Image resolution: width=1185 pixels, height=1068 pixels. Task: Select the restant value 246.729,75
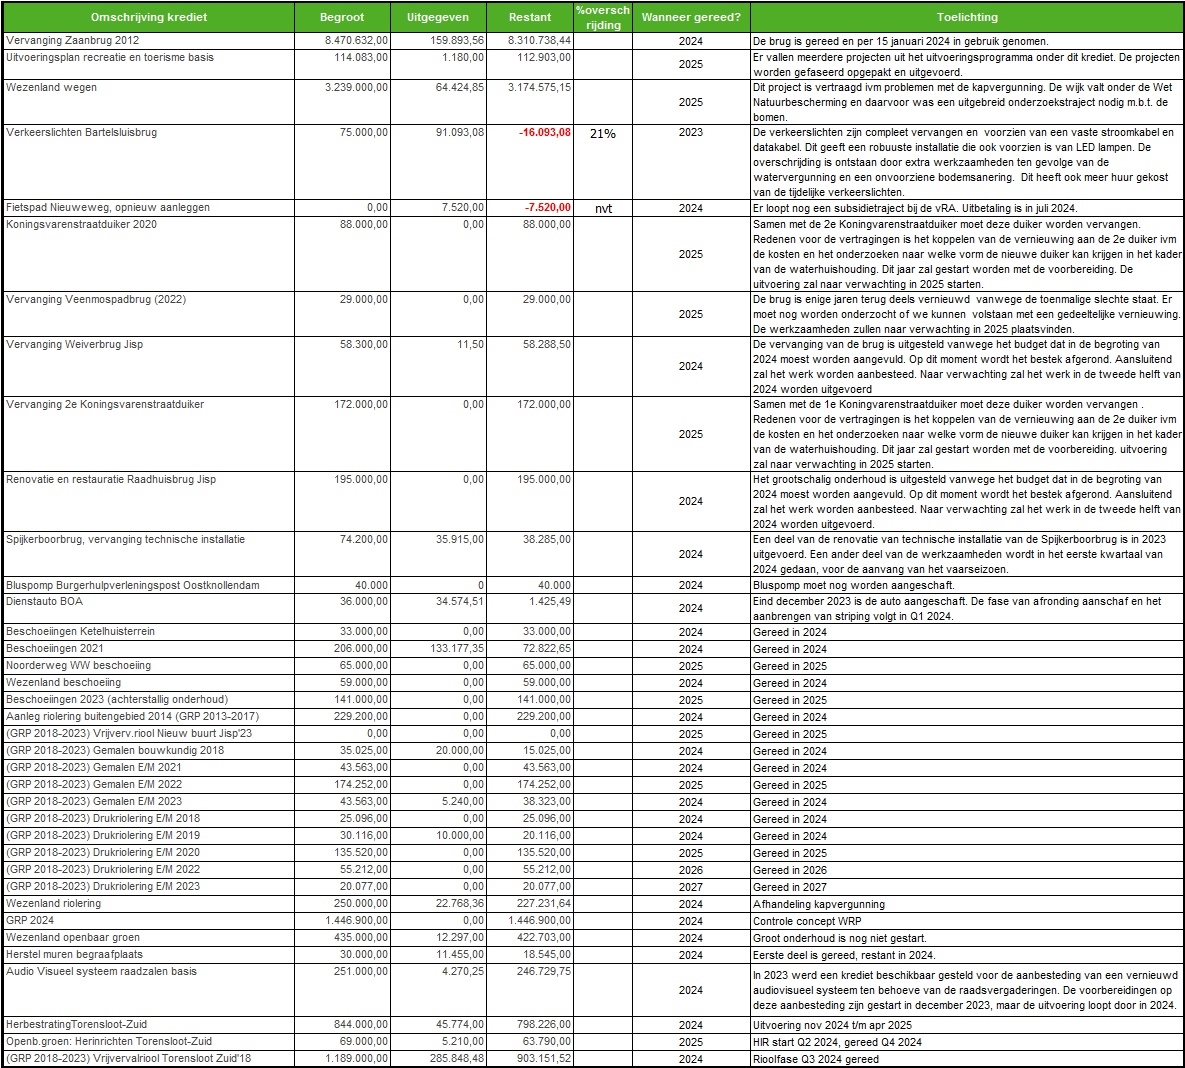click(x=544, y=972)
